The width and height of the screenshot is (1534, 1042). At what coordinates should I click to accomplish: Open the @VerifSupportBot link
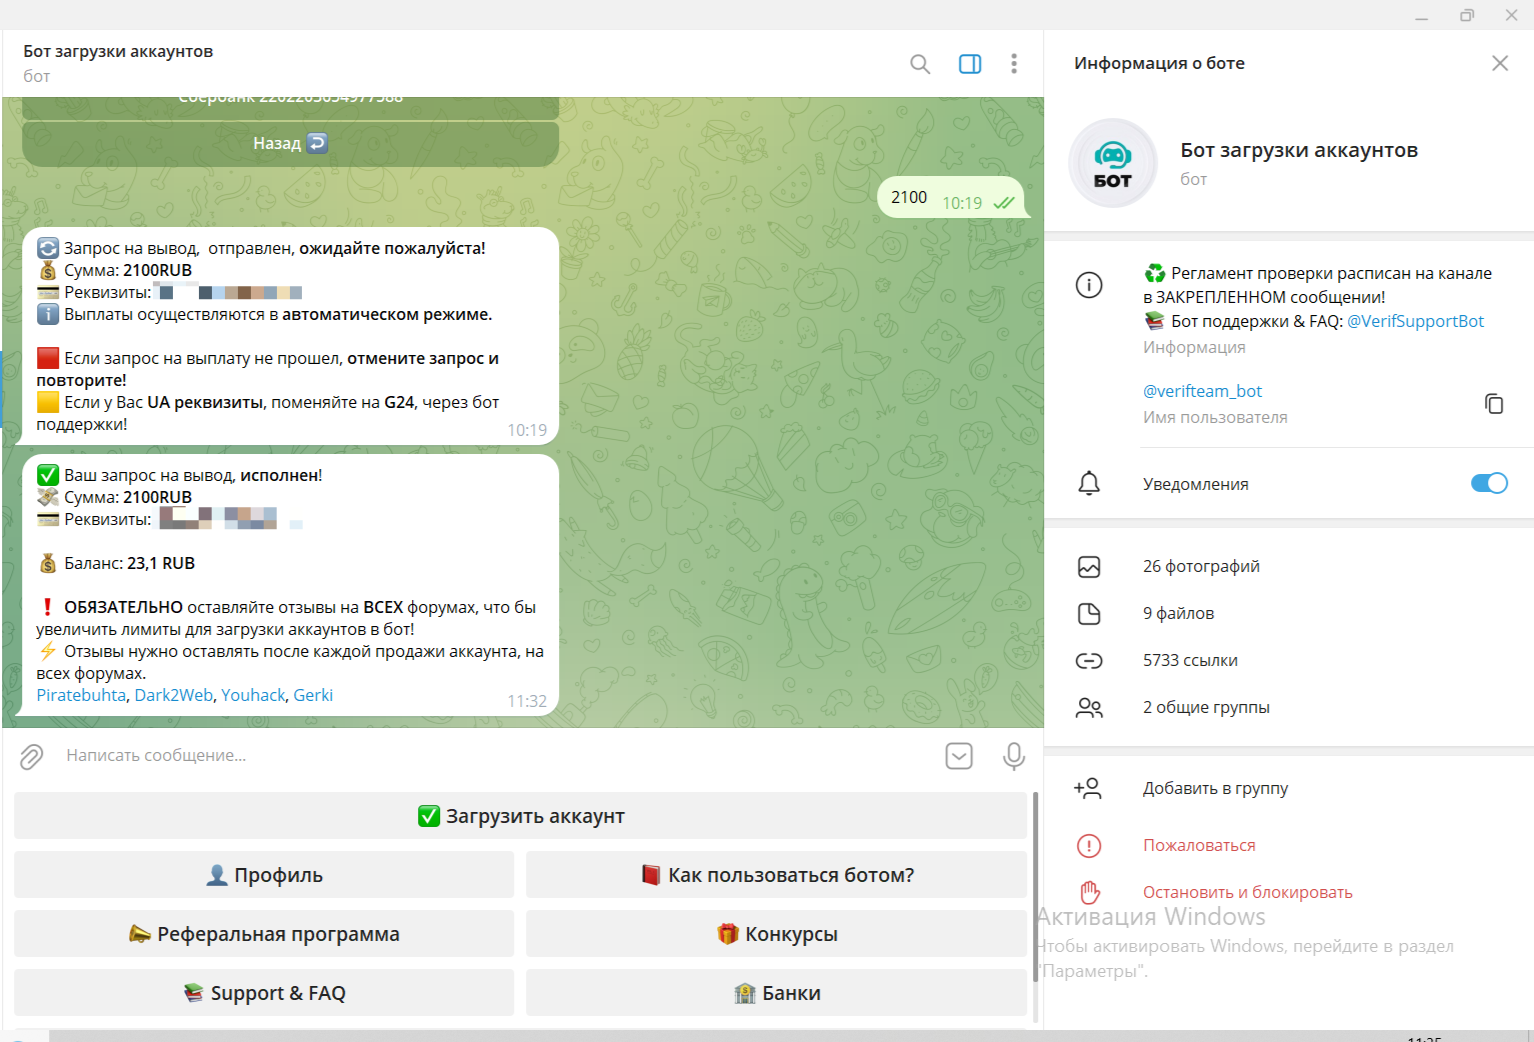click(1414, 321)
